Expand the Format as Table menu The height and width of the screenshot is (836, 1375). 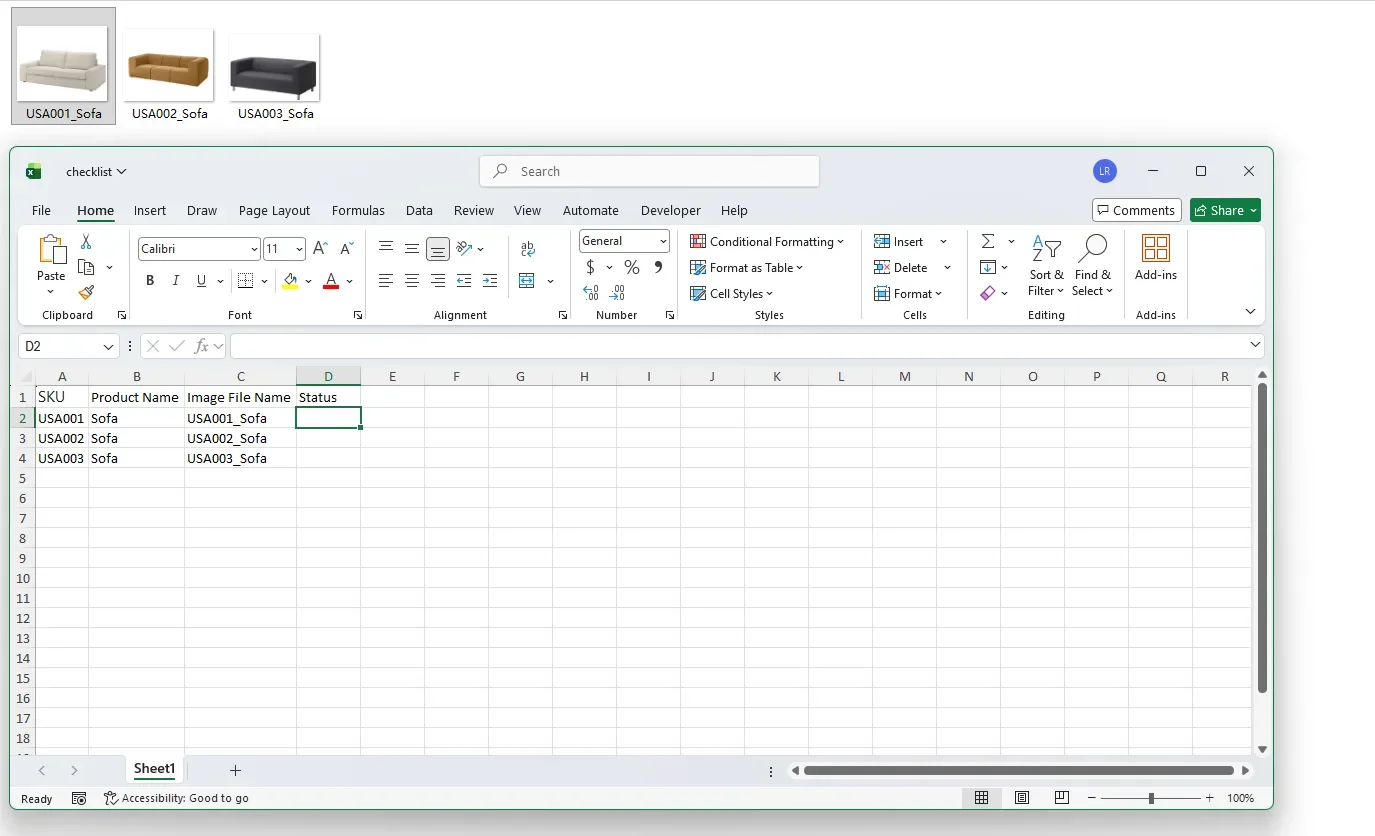747,267
